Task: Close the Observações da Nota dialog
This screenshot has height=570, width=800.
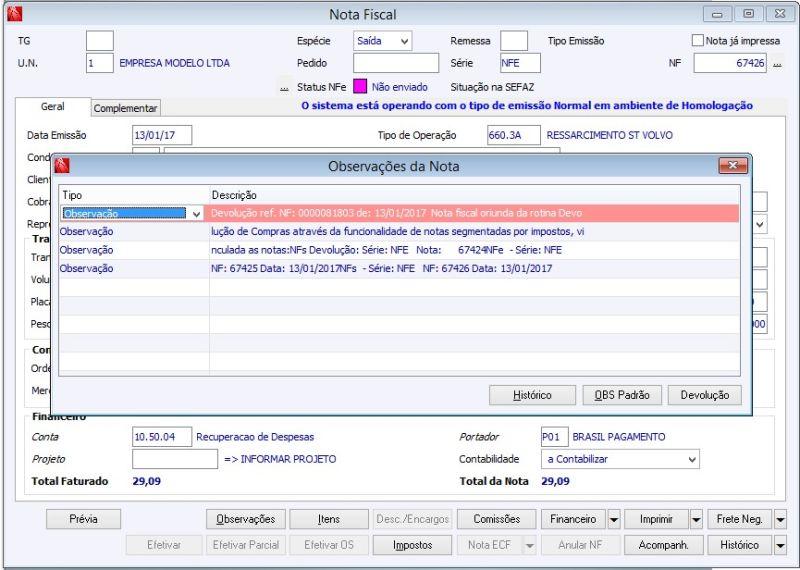Action: click(733, 165)
